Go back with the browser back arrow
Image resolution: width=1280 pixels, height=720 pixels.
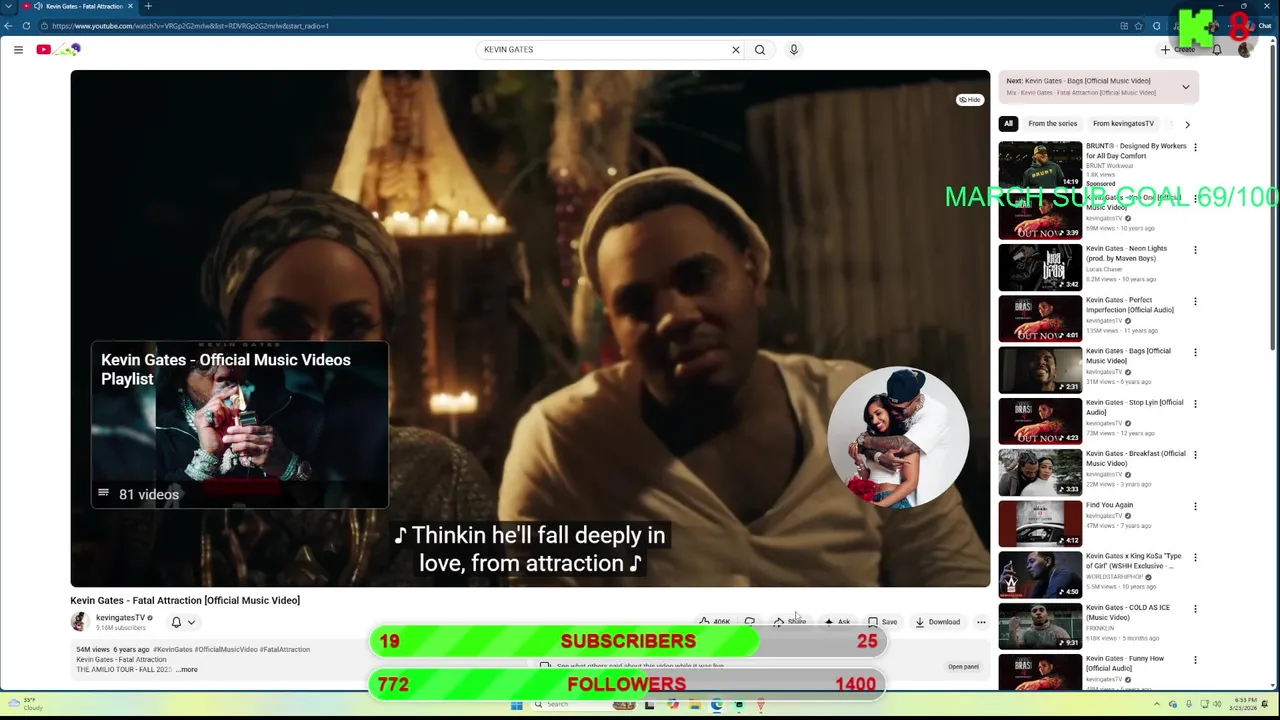click(10, 26)
